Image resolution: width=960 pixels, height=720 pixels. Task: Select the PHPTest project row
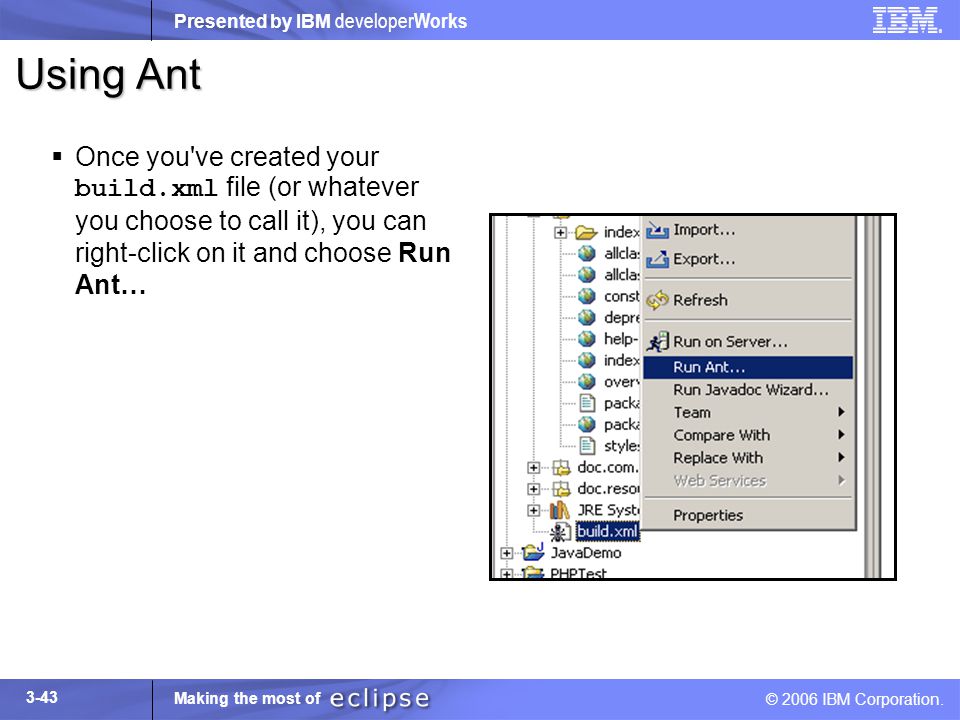578,573
